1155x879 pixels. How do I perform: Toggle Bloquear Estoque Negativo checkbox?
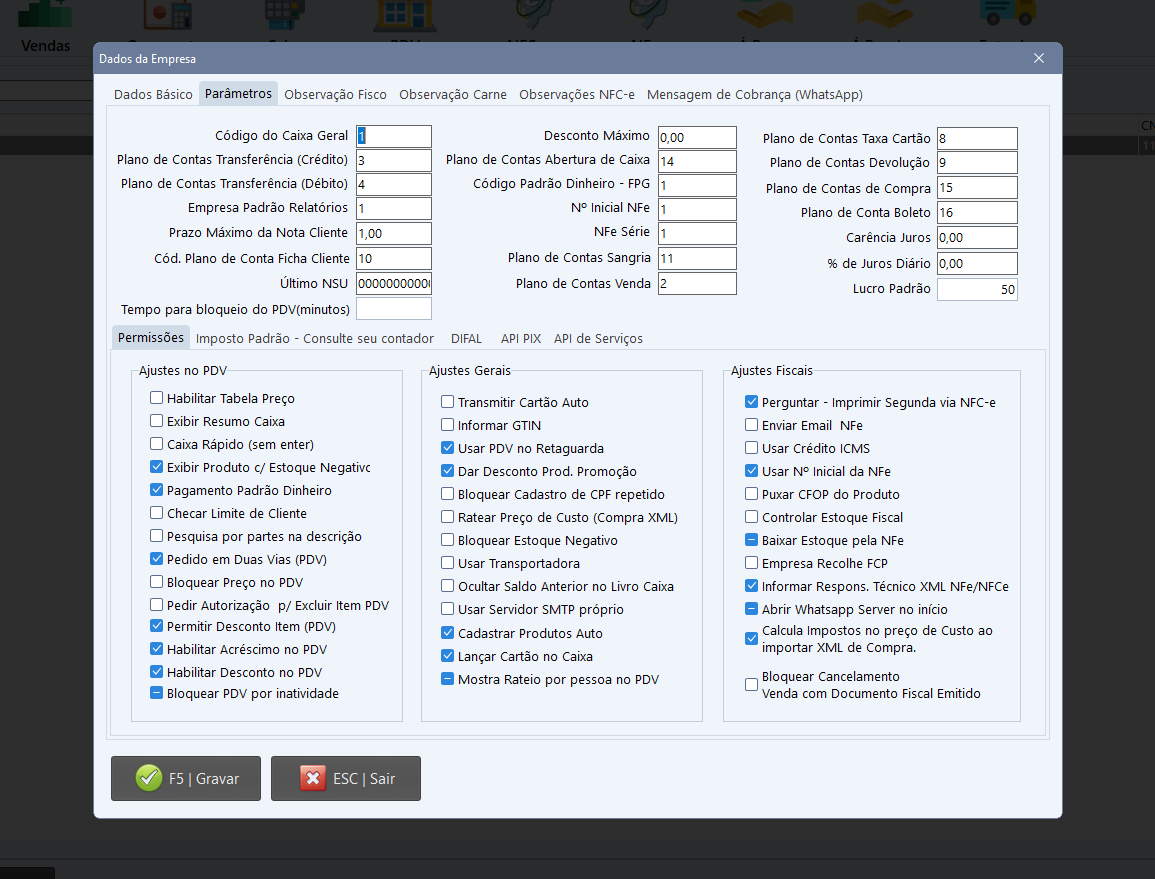pyautogui.click(x=448, y=540)
